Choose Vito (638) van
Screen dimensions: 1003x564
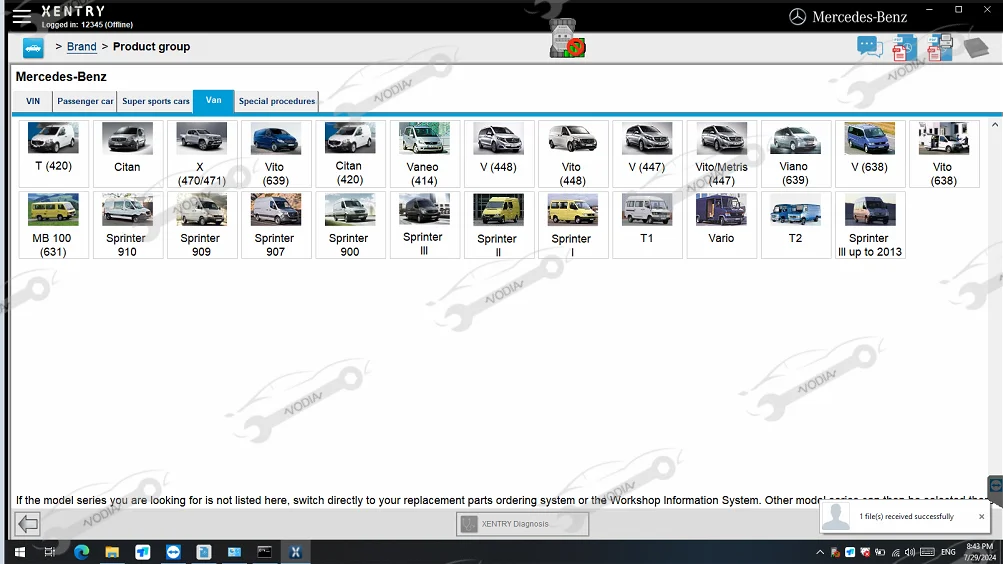coord(944,153)
